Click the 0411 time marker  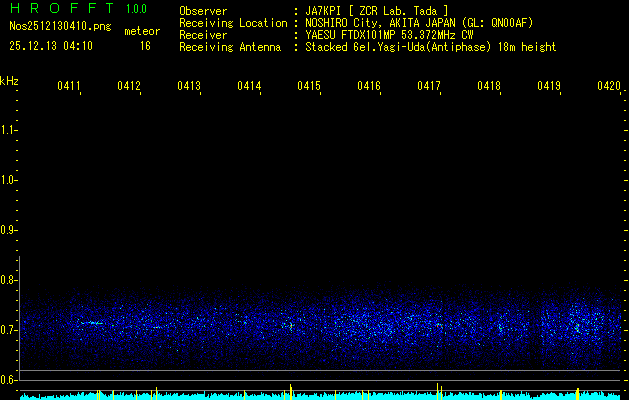coord(69,87)
